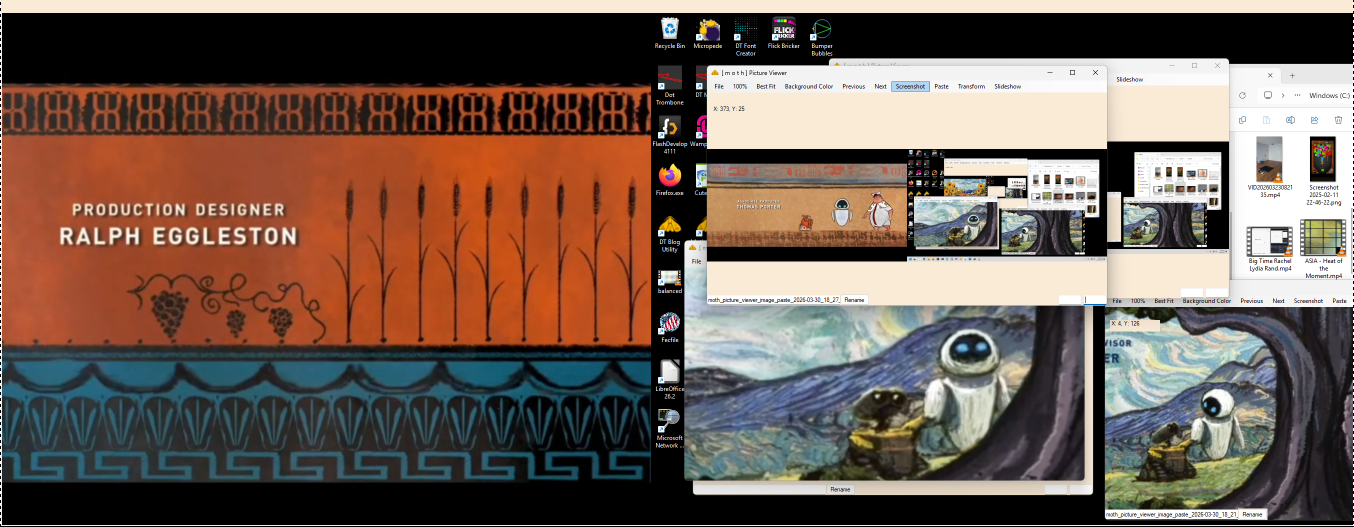This screenshot has width=1354, height=527.
Task: Open Background Color picker in front viewer
Action: (x=808, y=87)
